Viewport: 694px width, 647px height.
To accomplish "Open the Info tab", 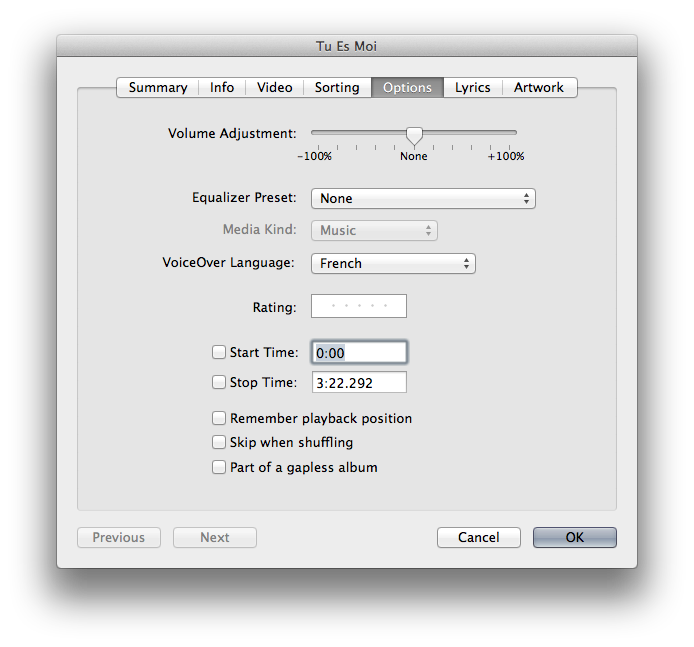I will point(222,88).
